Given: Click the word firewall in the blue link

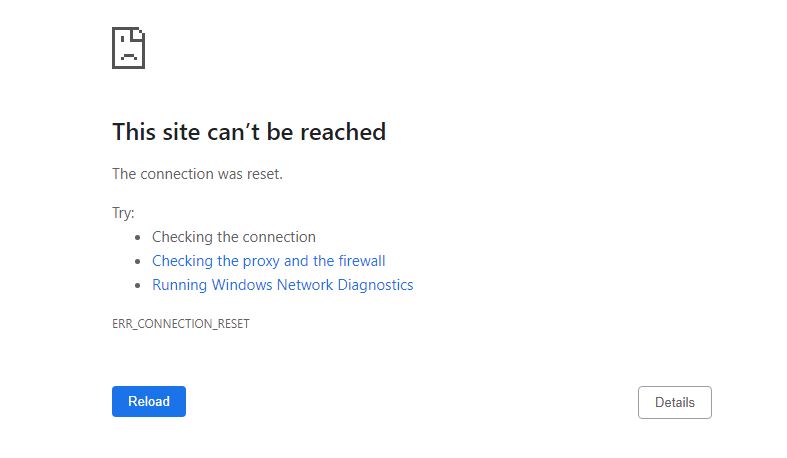Looking at the screenshot, I should (x=362, y=261).
